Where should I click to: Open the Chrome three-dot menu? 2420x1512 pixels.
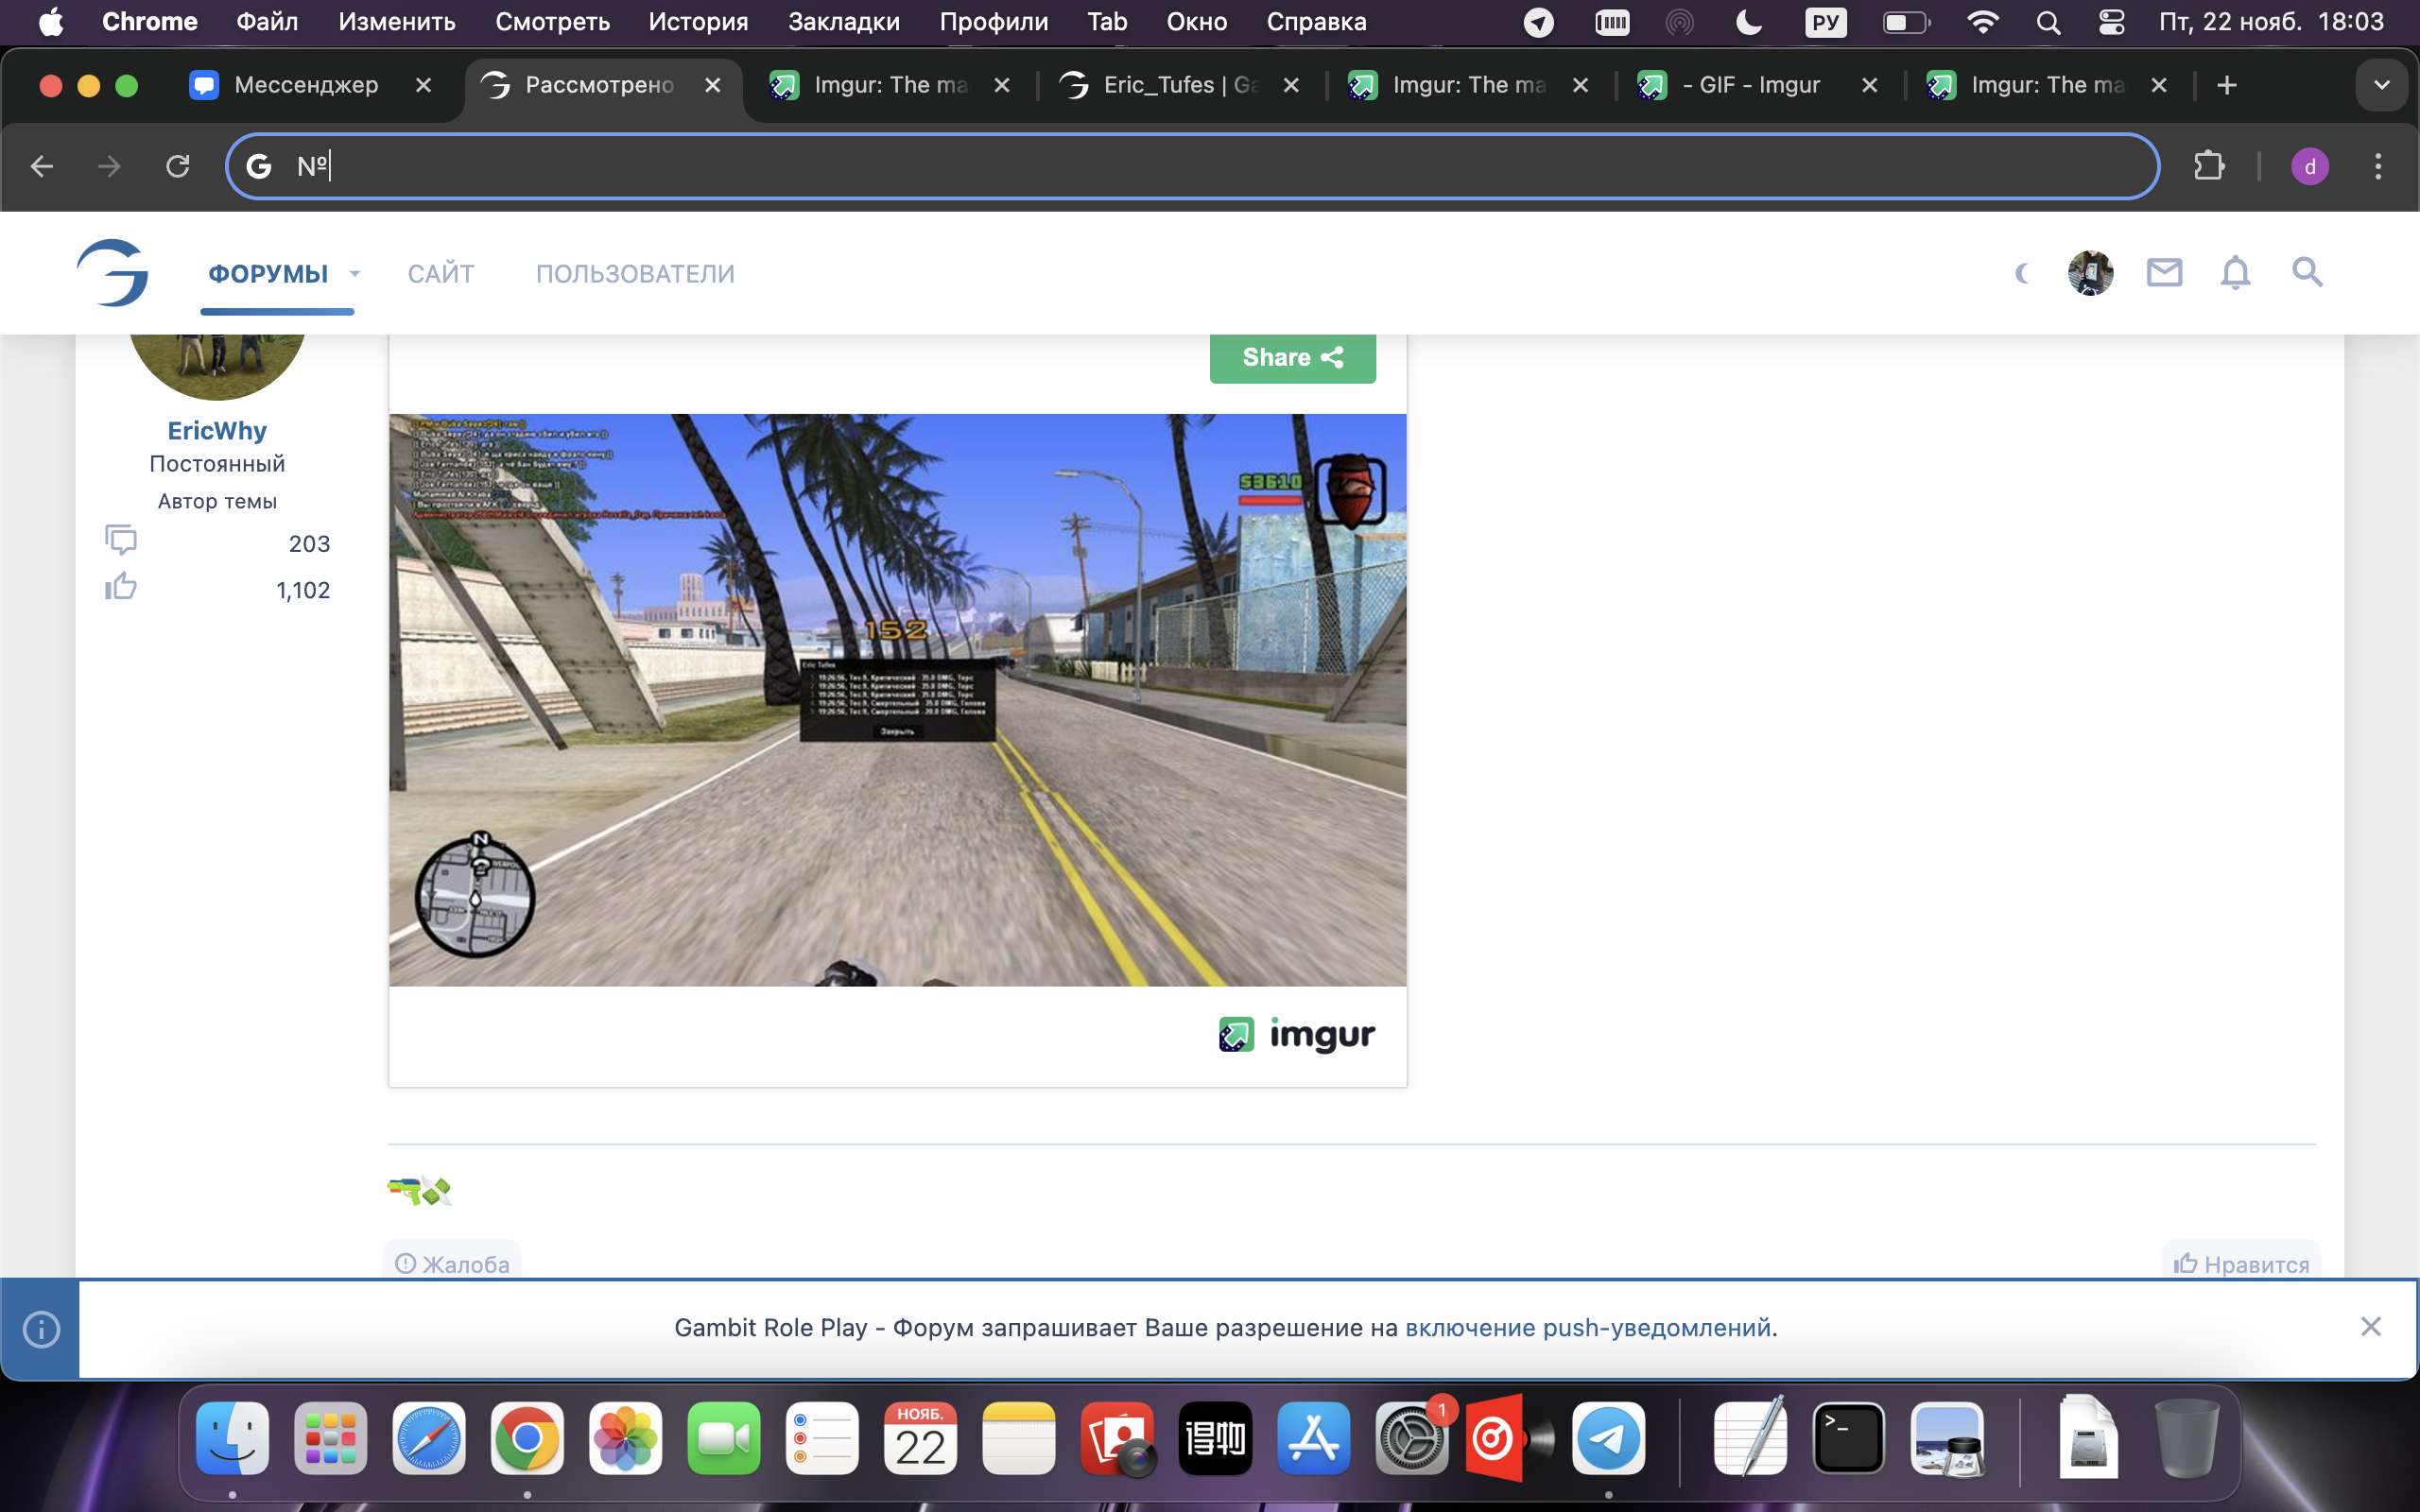[x=2378, y=166]
